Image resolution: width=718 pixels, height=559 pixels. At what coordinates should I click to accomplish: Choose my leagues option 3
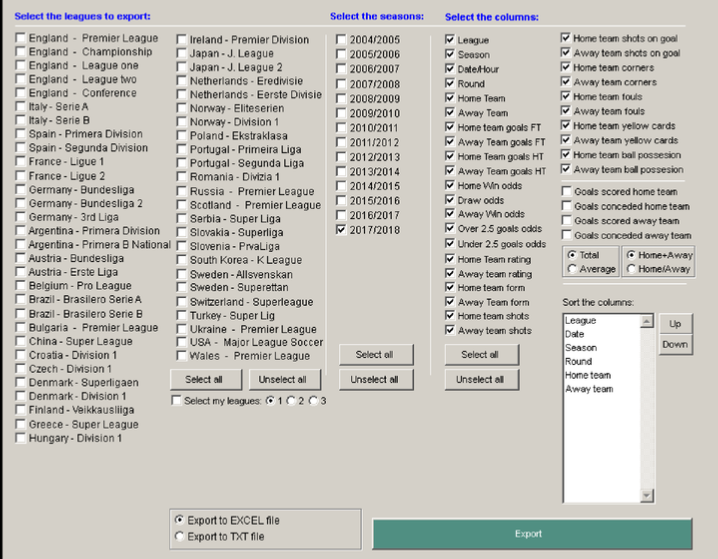[314, 401]
